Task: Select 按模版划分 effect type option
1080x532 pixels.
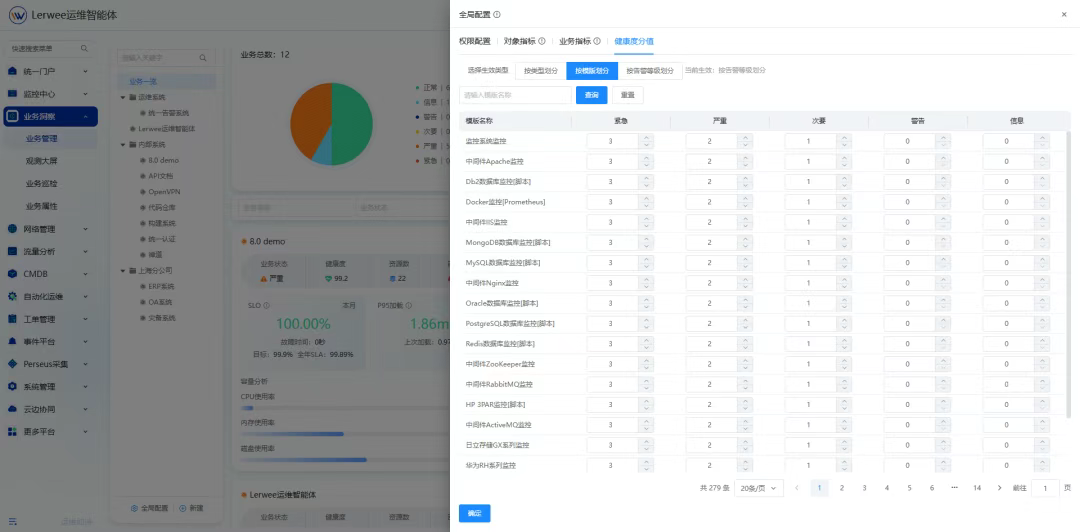Action: (592, 71)
